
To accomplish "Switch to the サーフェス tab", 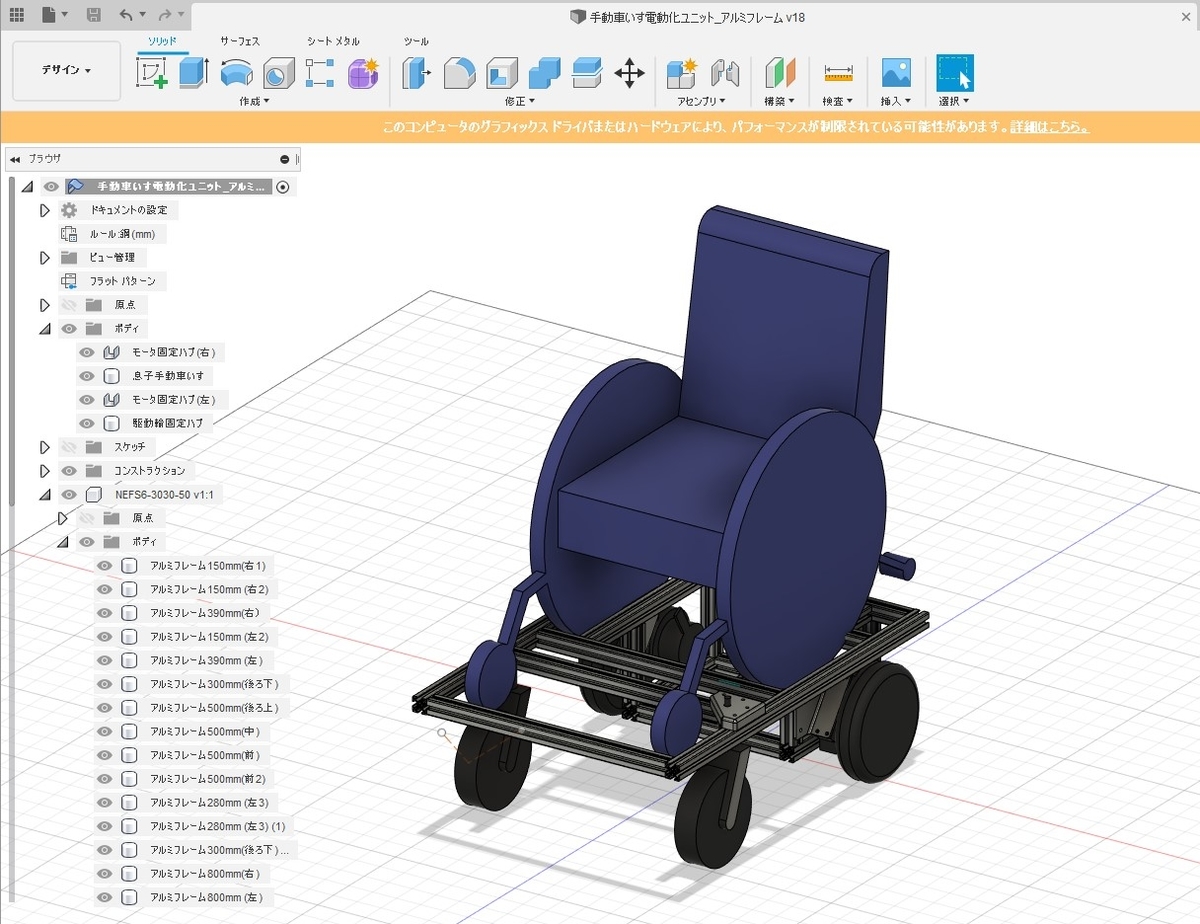I will [x=240, y=41].
